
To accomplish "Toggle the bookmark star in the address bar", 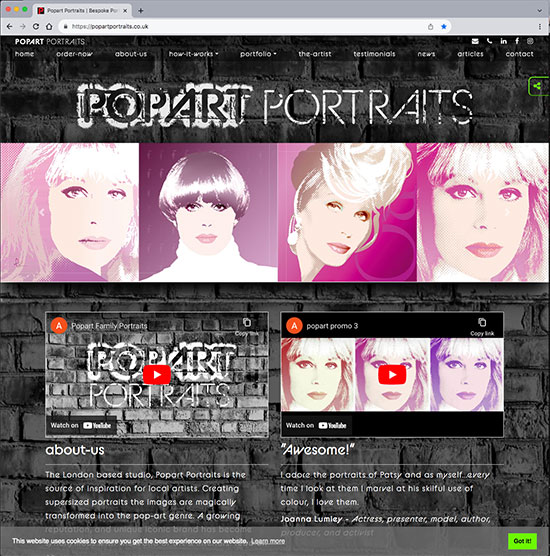I will click(x=444, y=27).
